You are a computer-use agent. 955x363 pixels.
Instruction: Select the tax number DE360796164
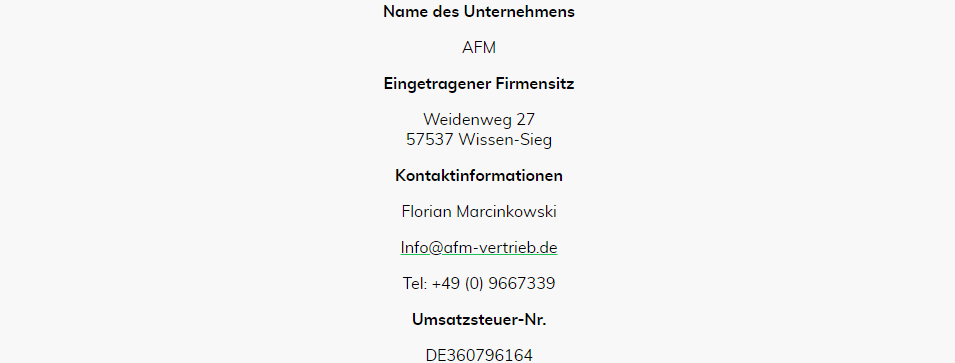point(479,355)
